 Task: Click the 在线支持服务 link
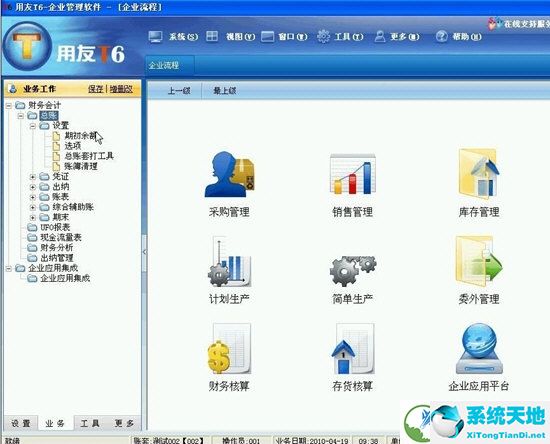(x=527, y=24)
